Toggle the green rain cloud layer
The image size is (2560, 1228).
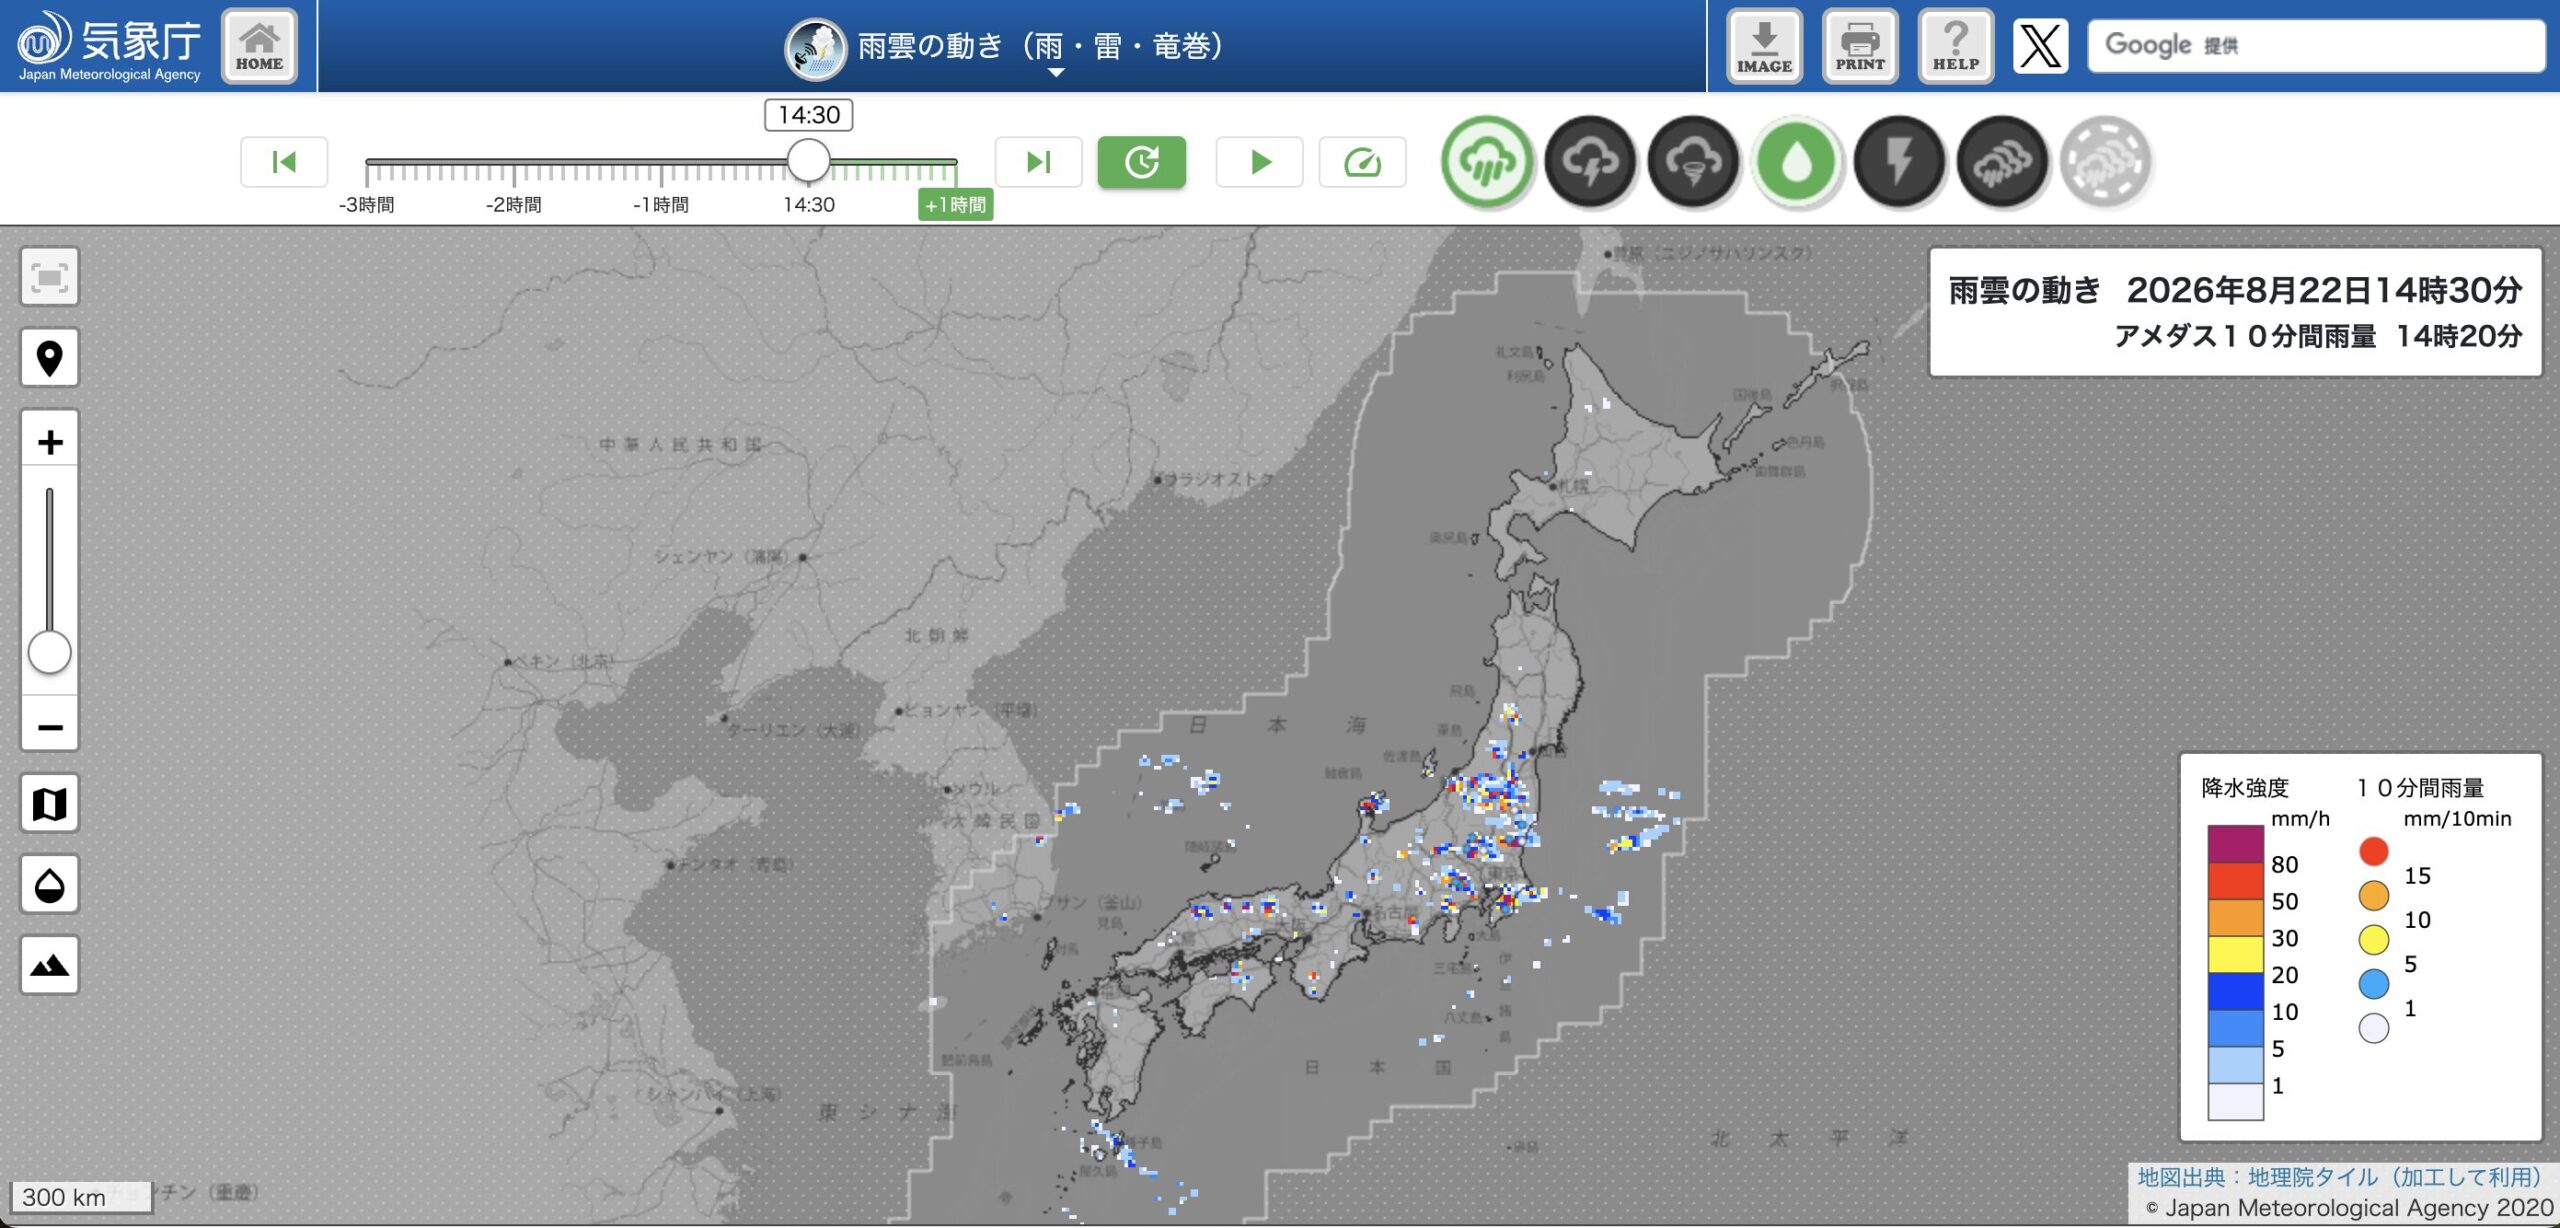pos(1487,162)
